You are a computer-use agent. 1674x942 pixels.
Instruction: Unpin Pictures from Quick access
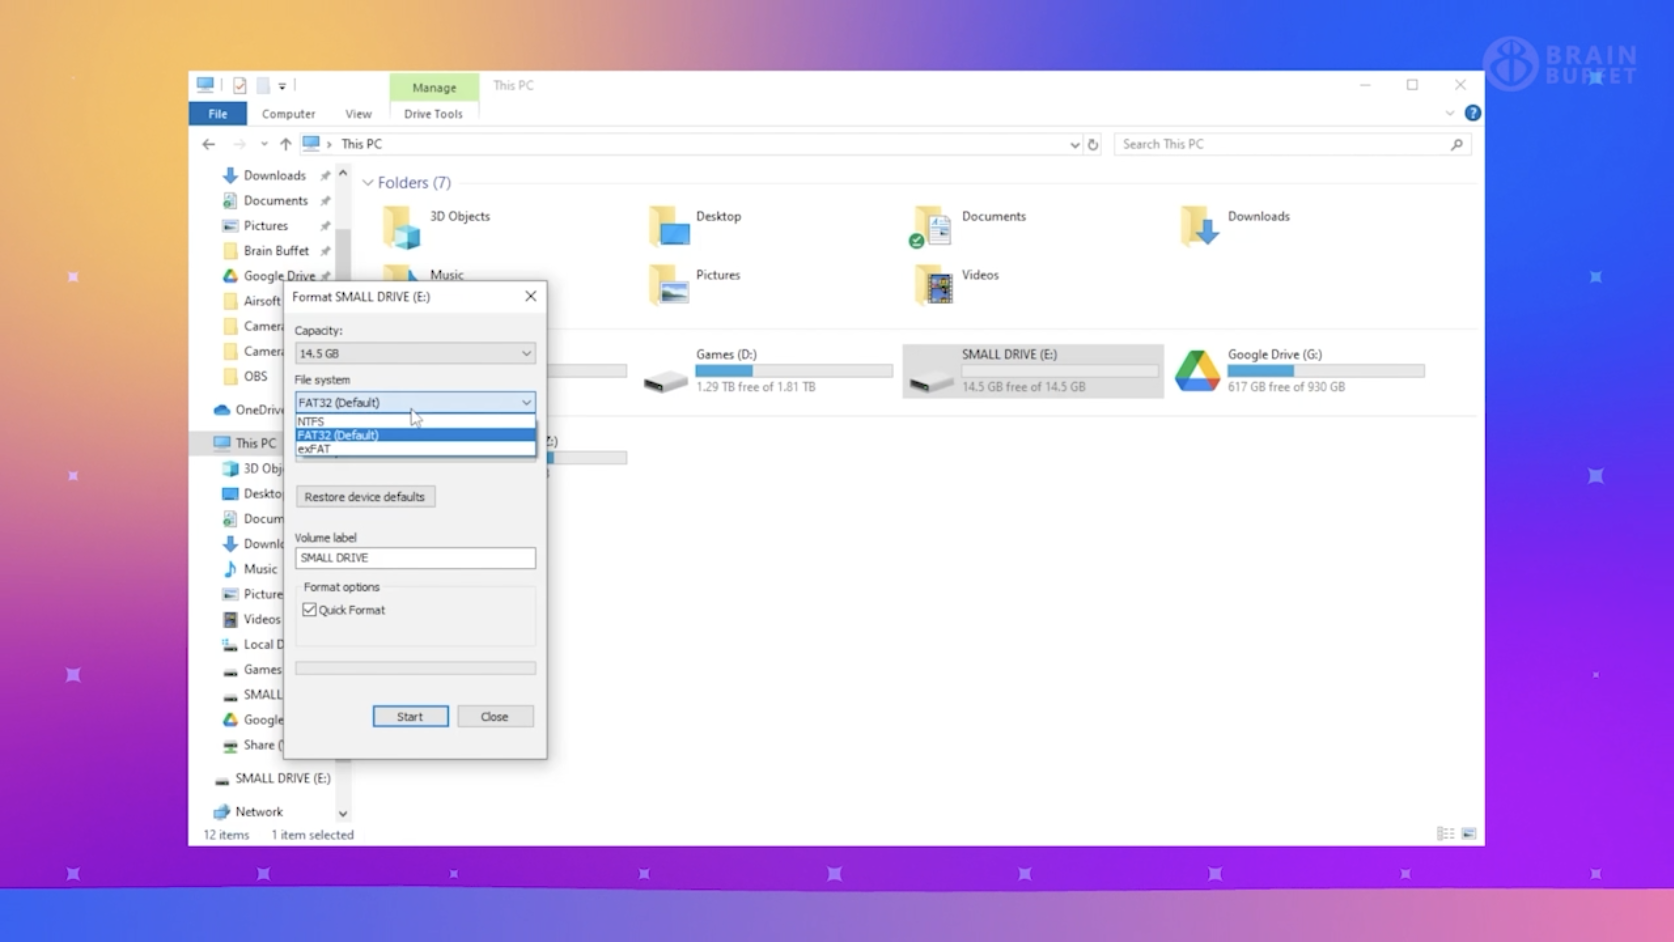click(325, 225)
